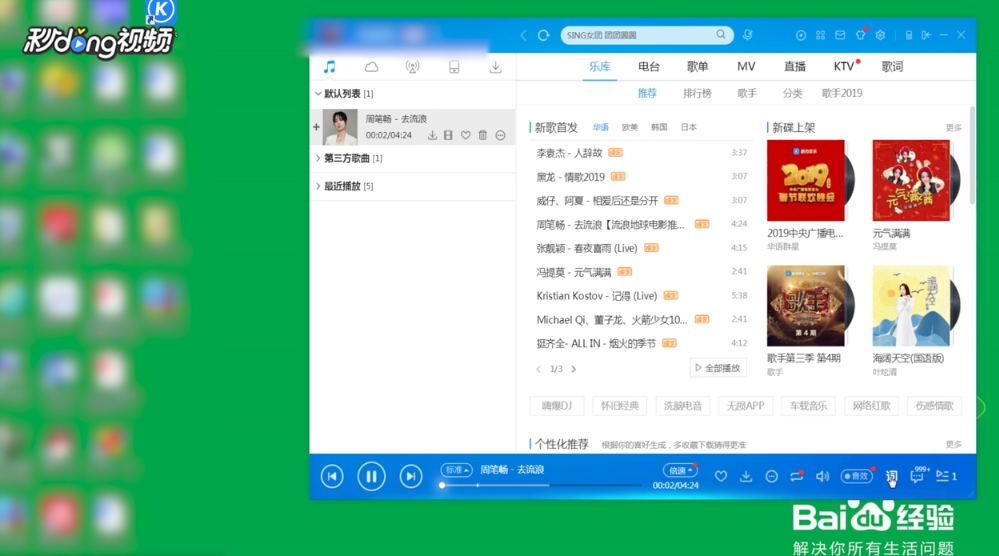Image resolution: width=999 pixels, height=556 pixels.
Task: Click 更多 next to 新碟上架
Action: pyautogui.click(x=954, y=128)
